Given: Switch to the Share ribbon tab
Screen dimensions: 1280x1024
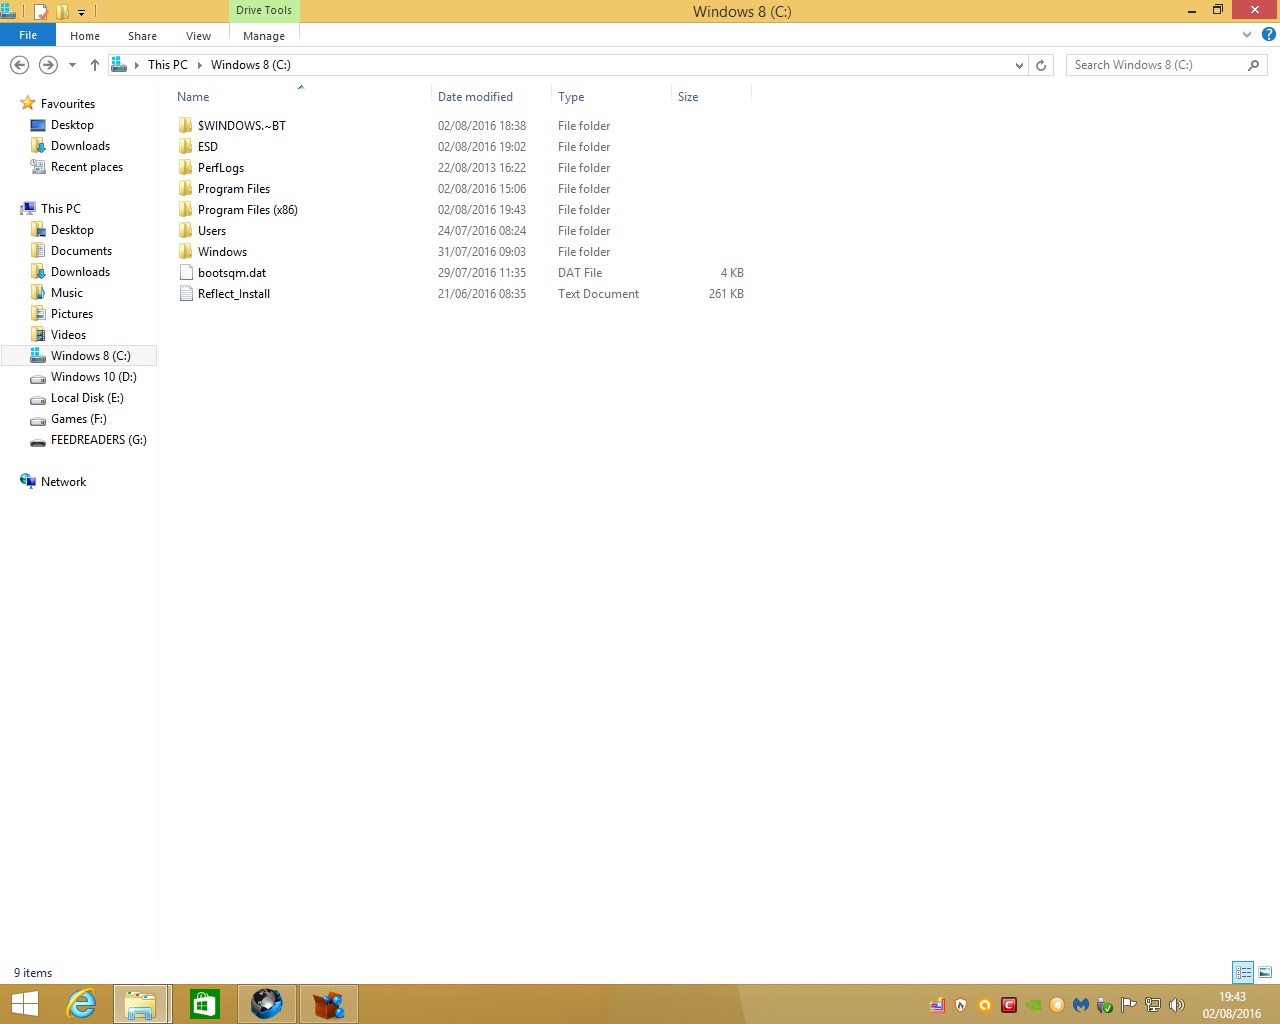Looking at the screenshot, I should pyautogui.click(x=142, y=36).
